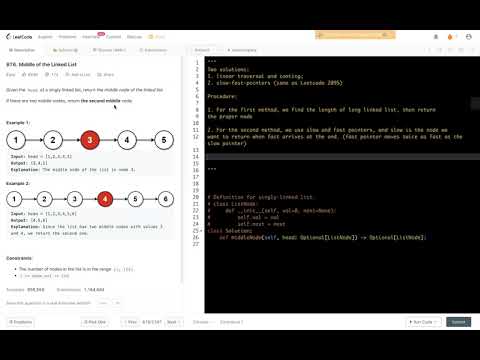The height and width of the screenshot is (360, 480).
Task: Open the language dropdown in editor toolbar
Action: 204,50
